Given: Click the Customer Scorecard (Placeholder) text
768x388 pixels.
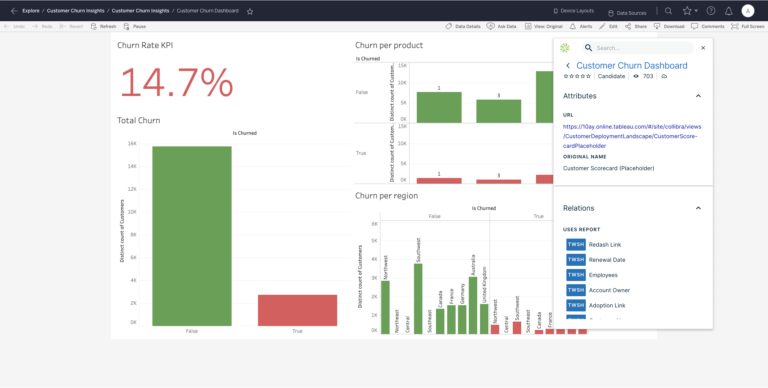Looking at the screenshot, I should coord(608,168).
